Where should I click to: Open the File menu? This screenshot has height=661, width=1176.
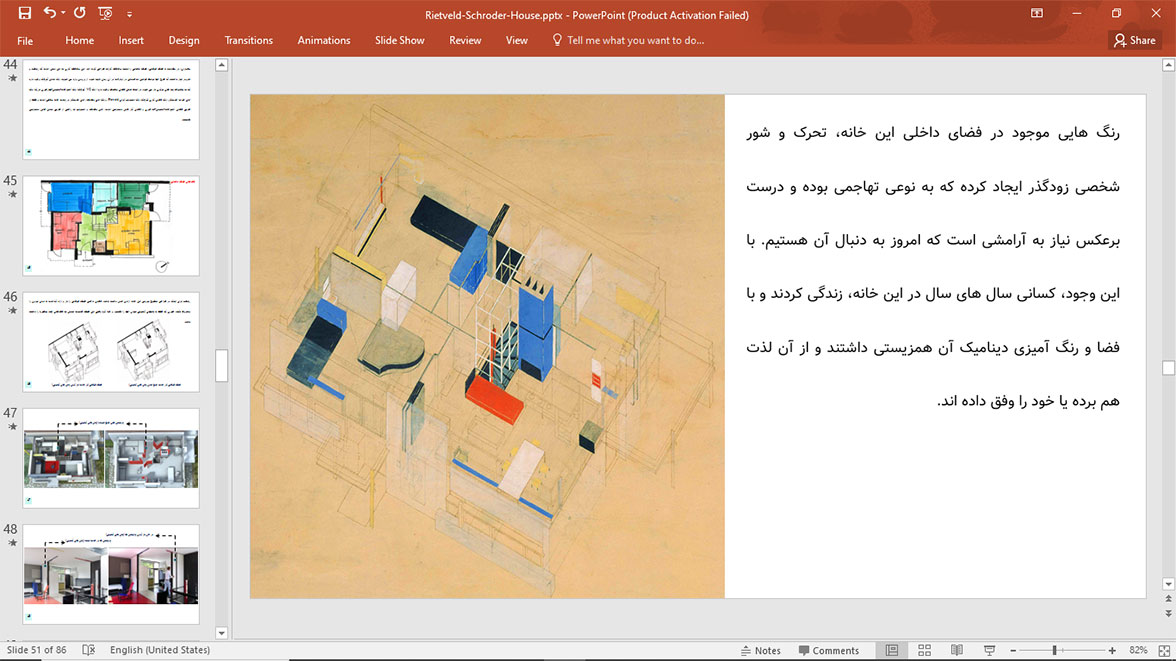click(25, 41)
